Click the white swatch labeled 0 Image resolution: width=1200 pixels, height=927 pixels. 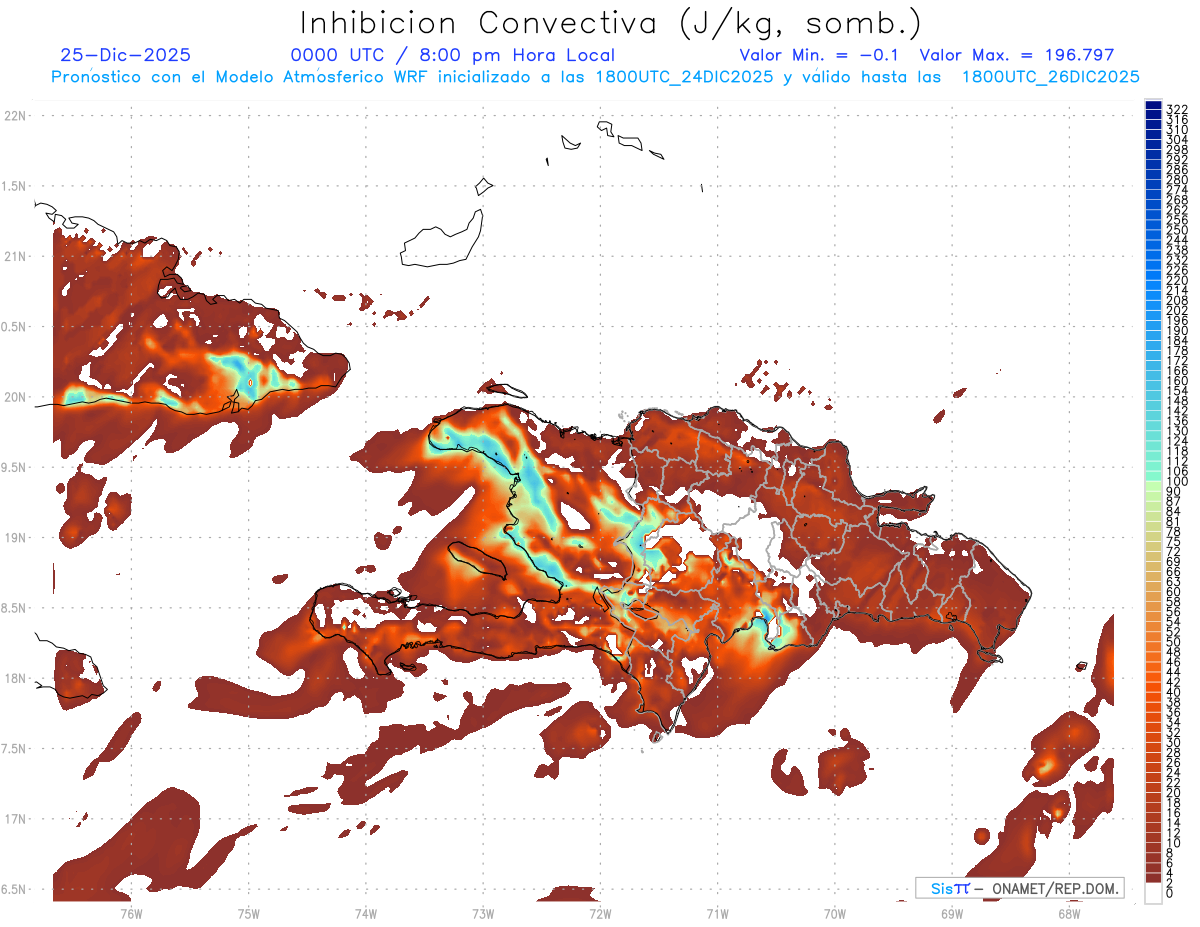tap(1153, 893)
